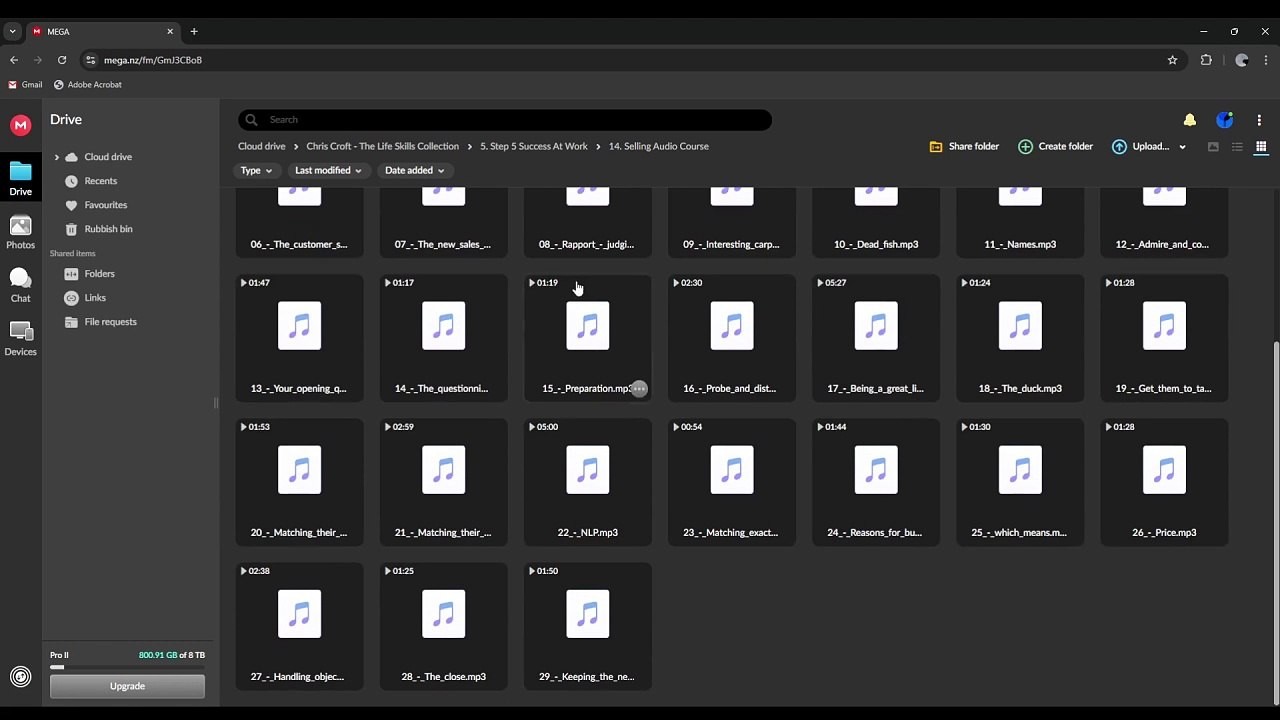The width and height of the screenshot is (1280, 720).
Task: Select 11_-_Names.mp3 file name
Action: [1020, 244]
